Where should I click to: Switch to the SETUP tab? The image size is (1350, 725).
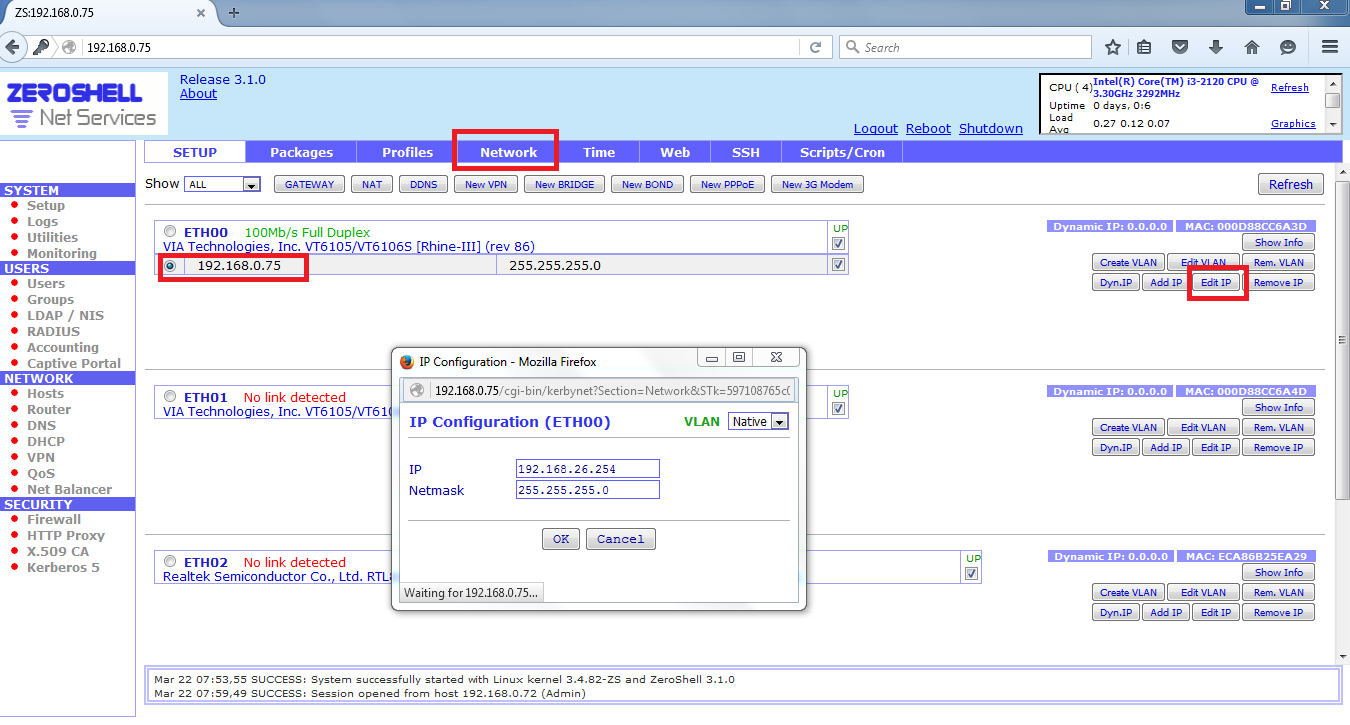[195, 152]
